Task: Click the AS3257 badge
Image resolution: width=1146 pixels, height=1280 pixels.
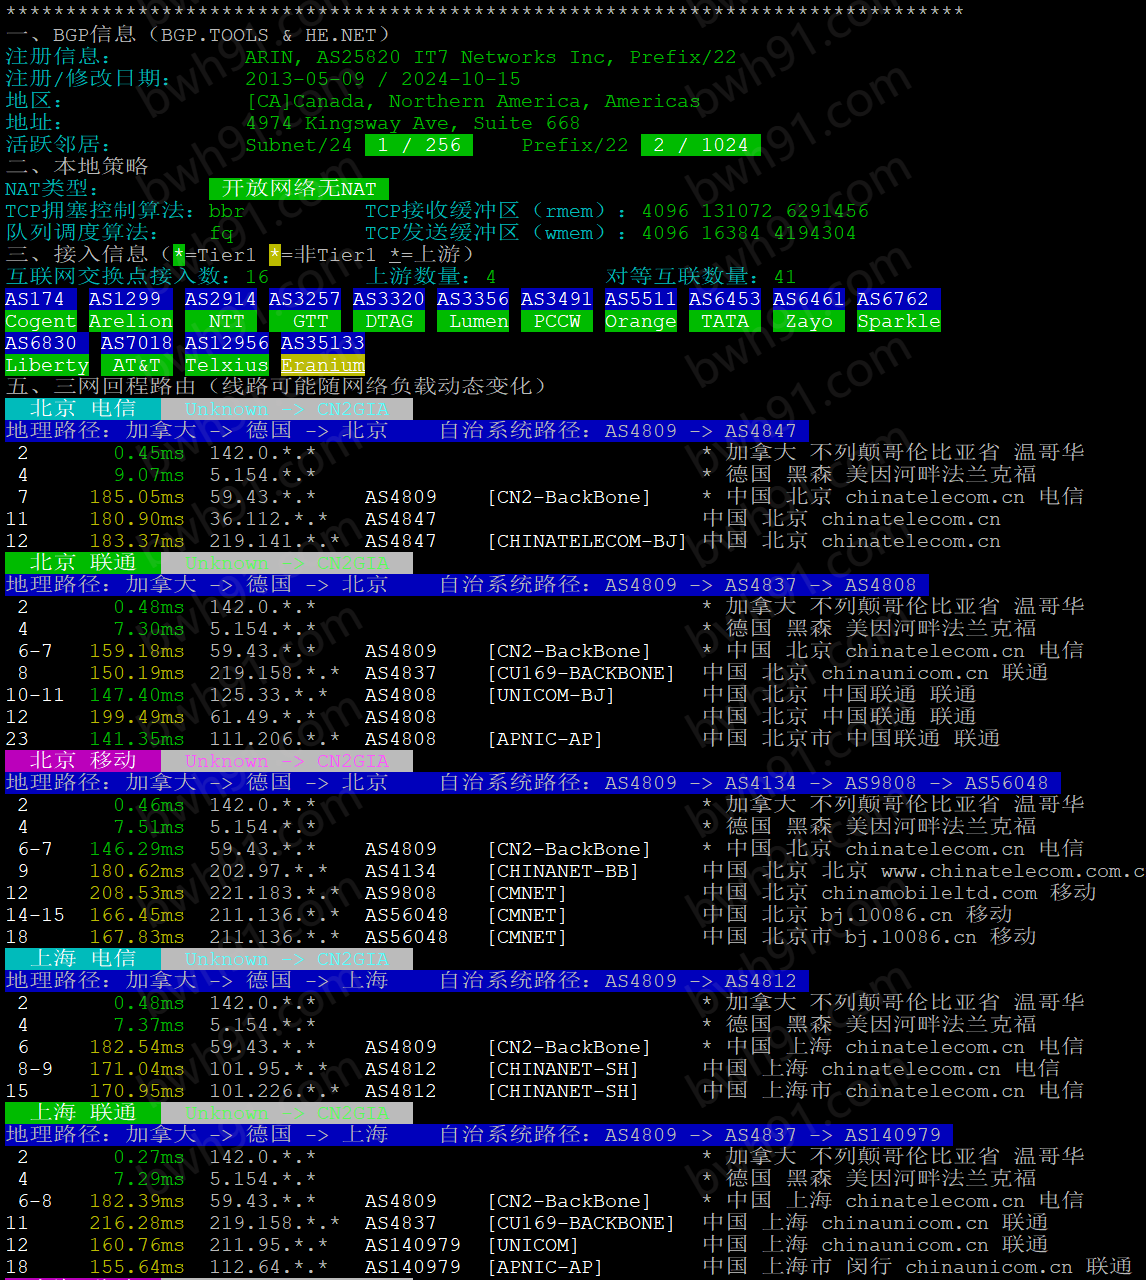Action: [305, 299]
